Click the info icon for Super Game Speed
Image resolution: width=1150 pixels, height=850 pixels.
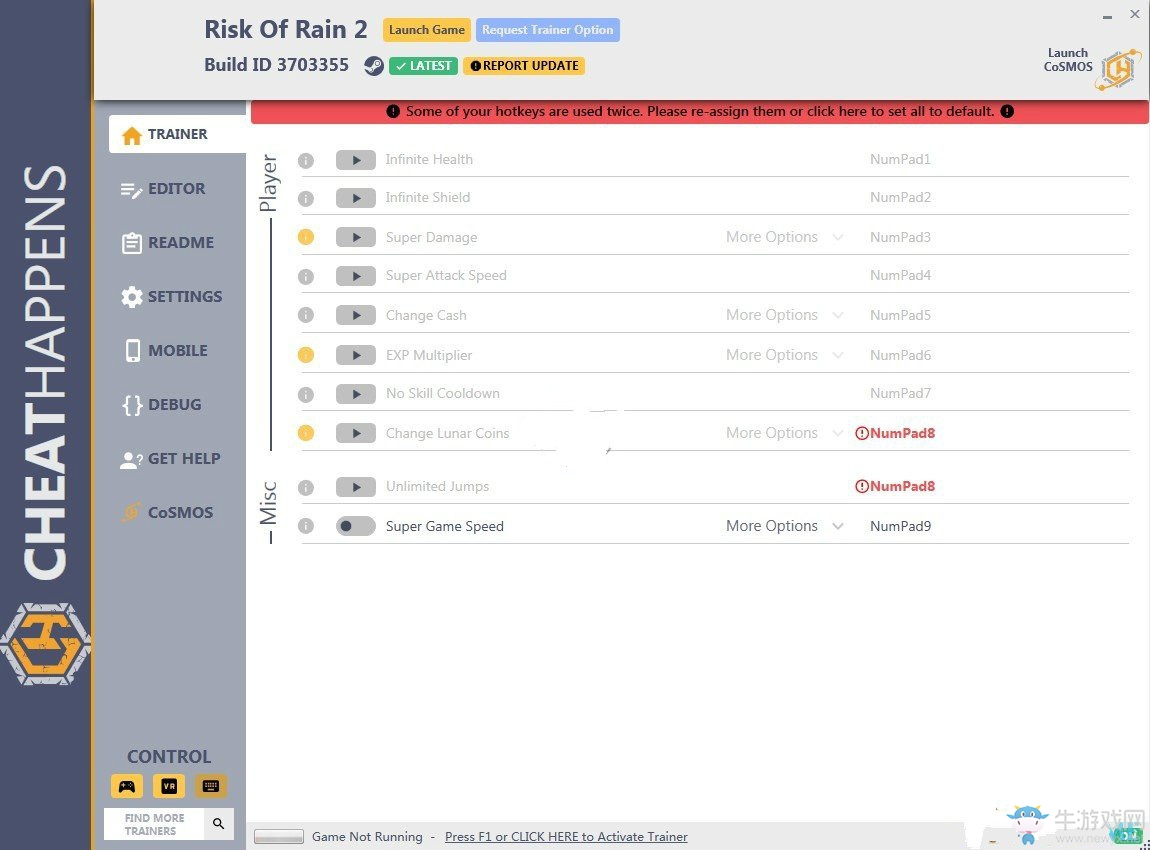pyautogui.click(x=306, y=526)
